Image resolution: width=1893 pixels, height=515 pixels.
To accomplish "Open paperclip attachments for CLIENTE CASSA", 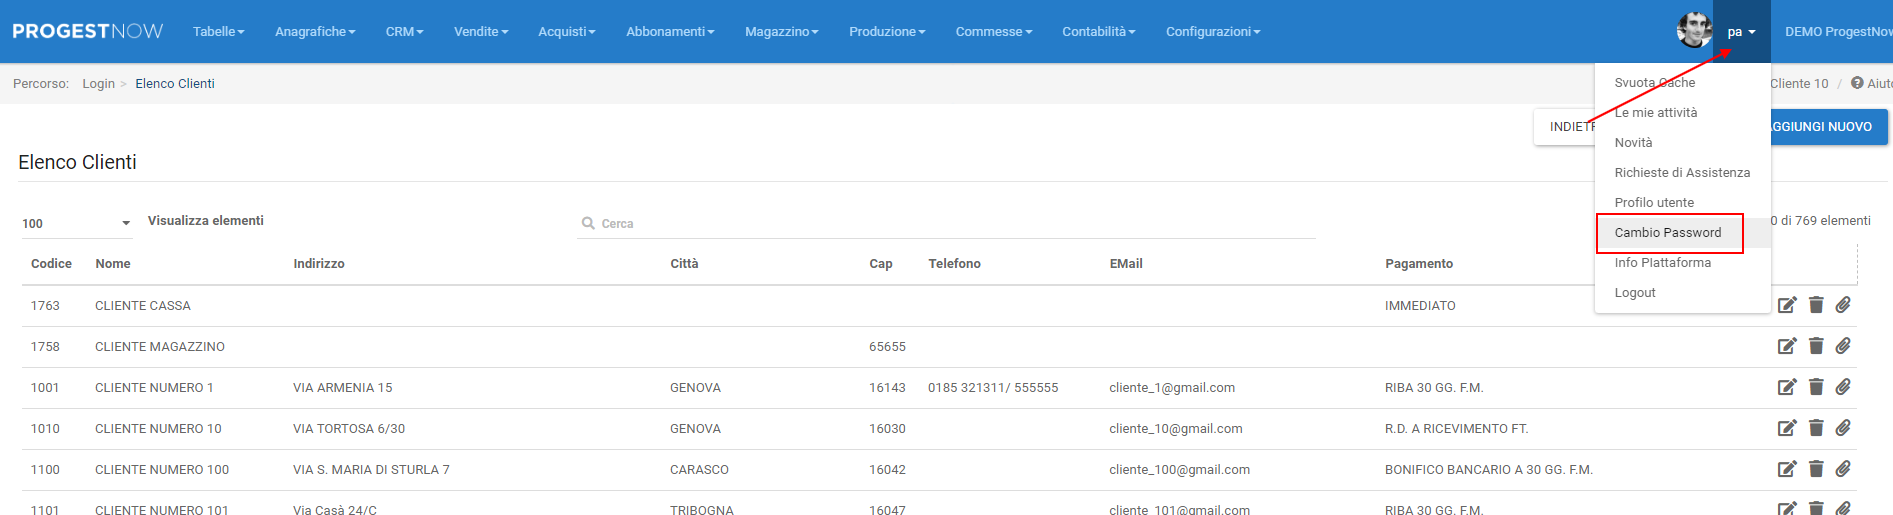I will pyautogui.click(x=1843, y=305).
